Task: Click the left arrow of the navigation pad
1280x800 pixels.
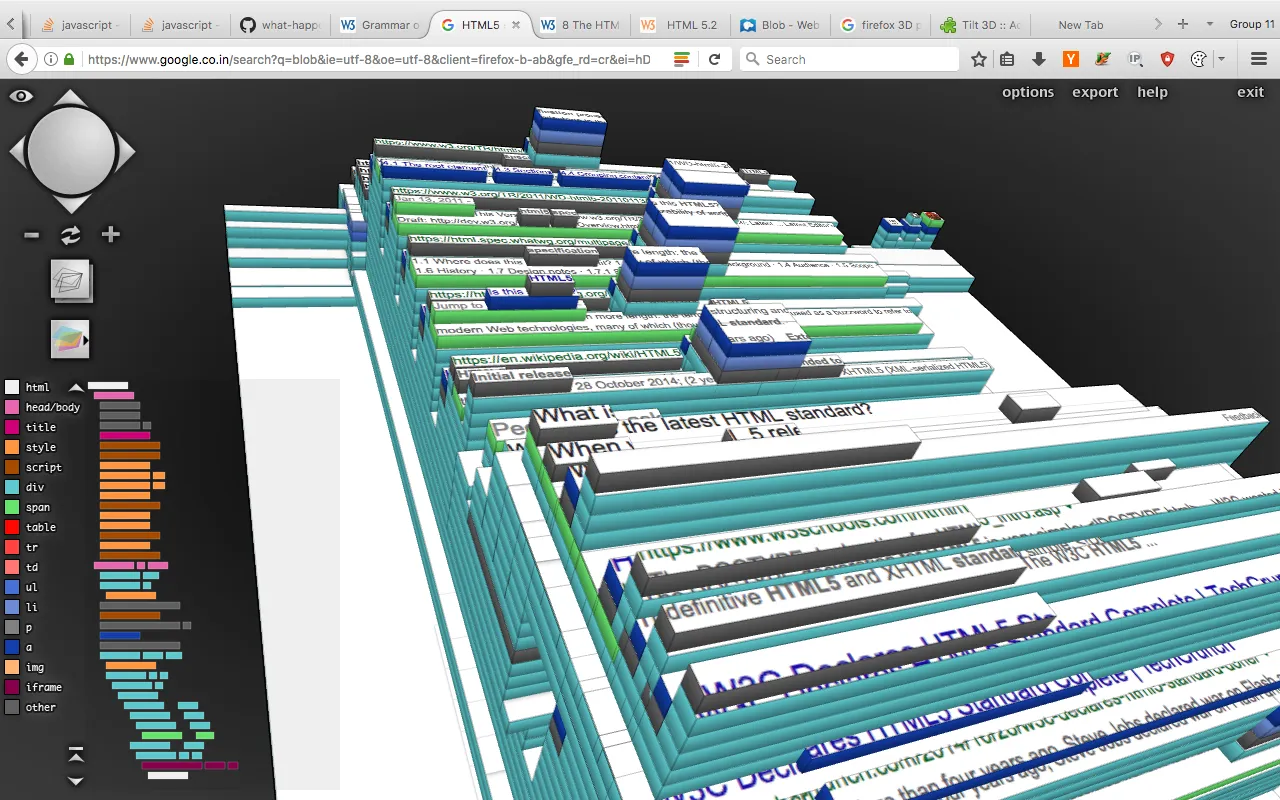Action: pos(17,152)
